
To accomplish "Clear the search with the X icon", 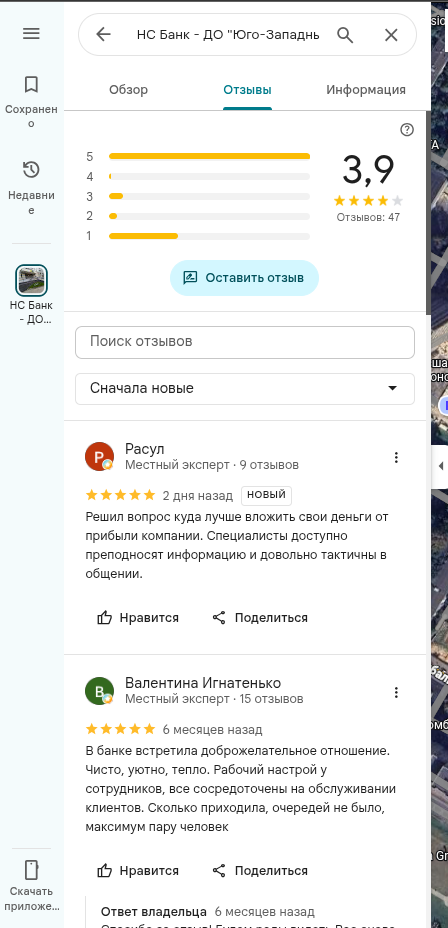I will 391,35.
